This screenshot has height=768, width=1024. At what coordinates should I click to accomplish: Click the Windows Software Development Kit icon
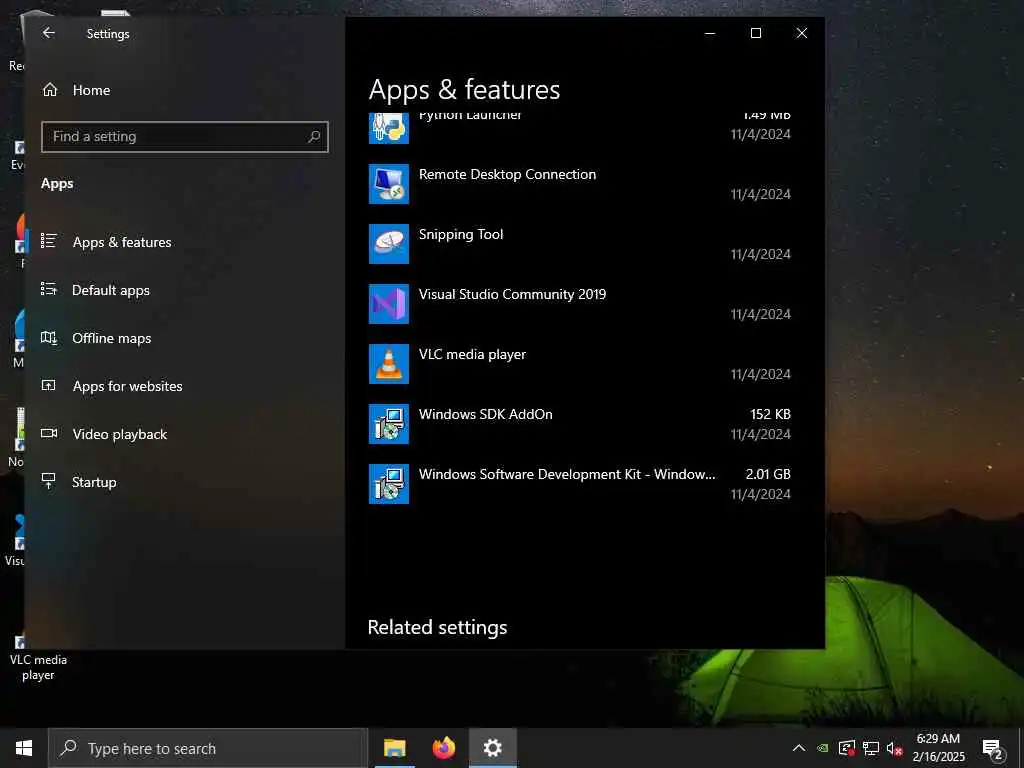click(389, 484)
